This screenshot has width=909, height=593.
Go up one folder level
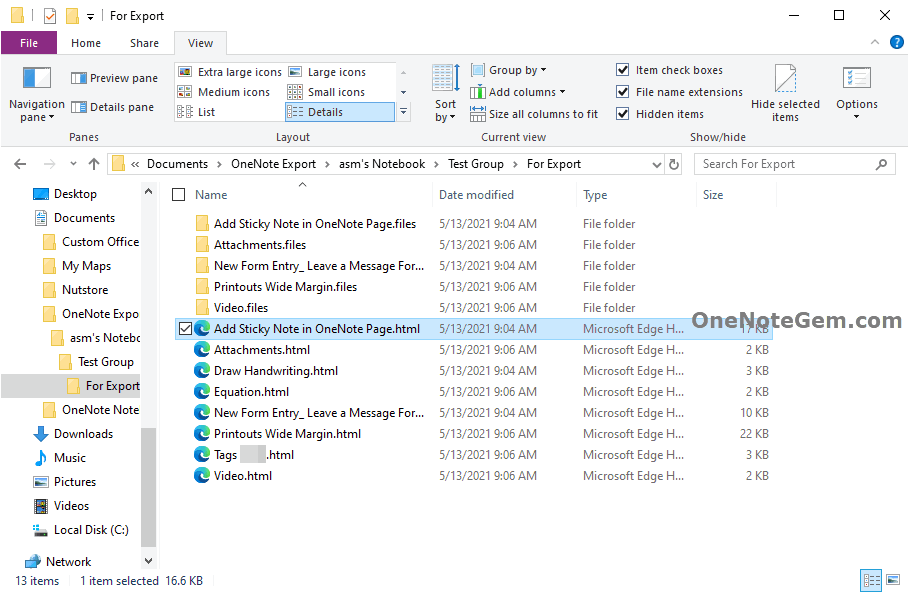(x=94, y=163)
